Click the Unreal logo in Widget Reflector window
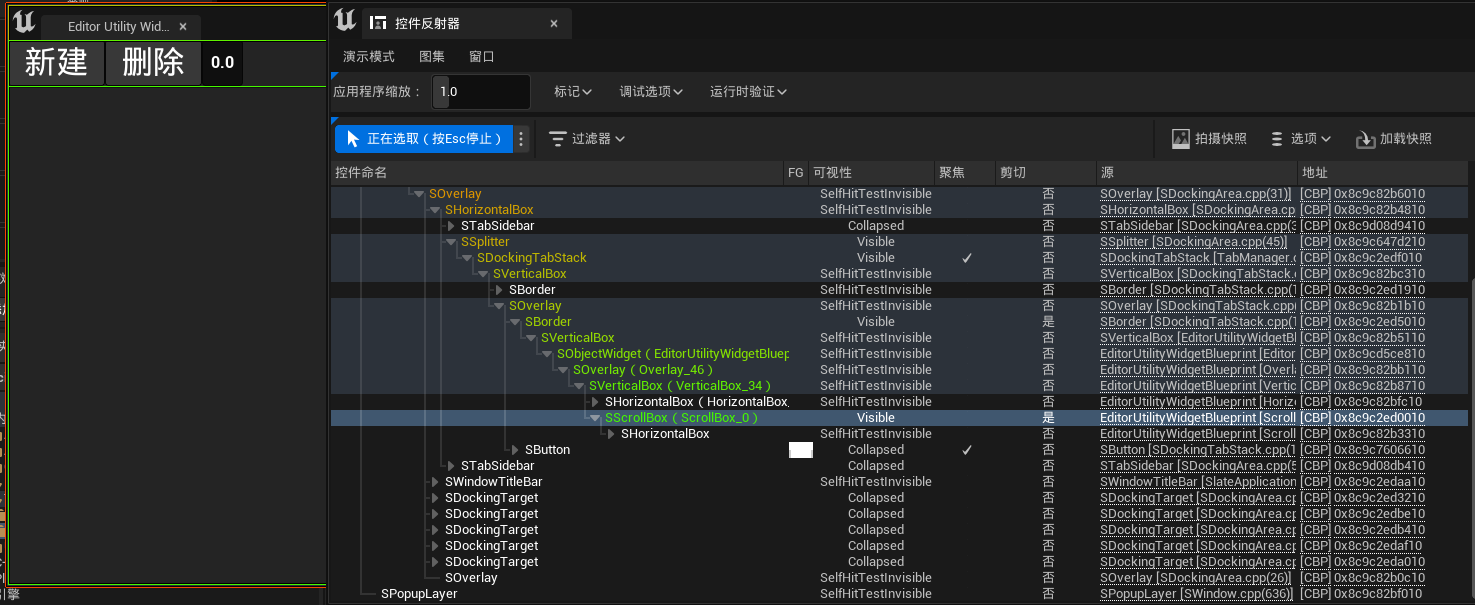The image size is (1475, 605). tap(345, 21)
